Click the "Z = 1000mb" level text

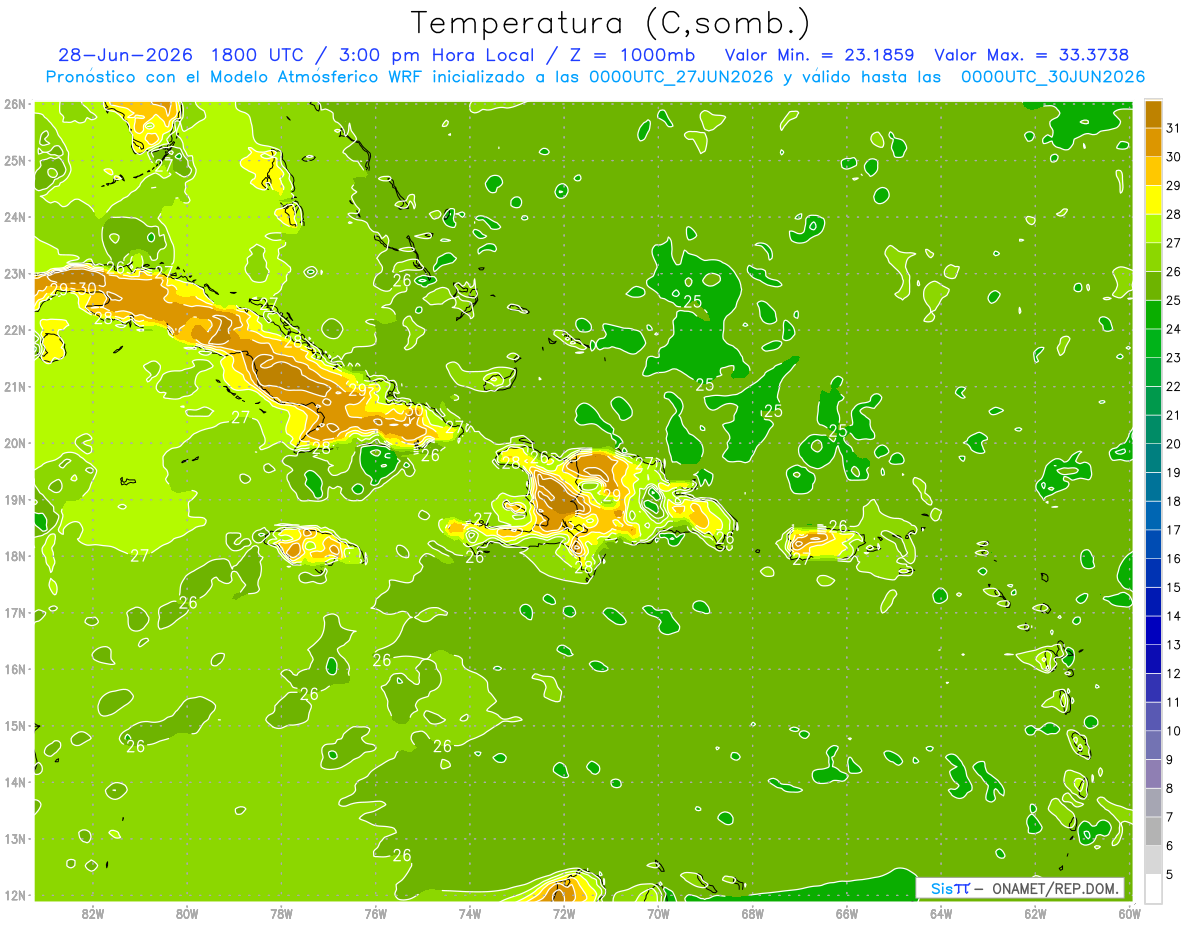[635, 55]
